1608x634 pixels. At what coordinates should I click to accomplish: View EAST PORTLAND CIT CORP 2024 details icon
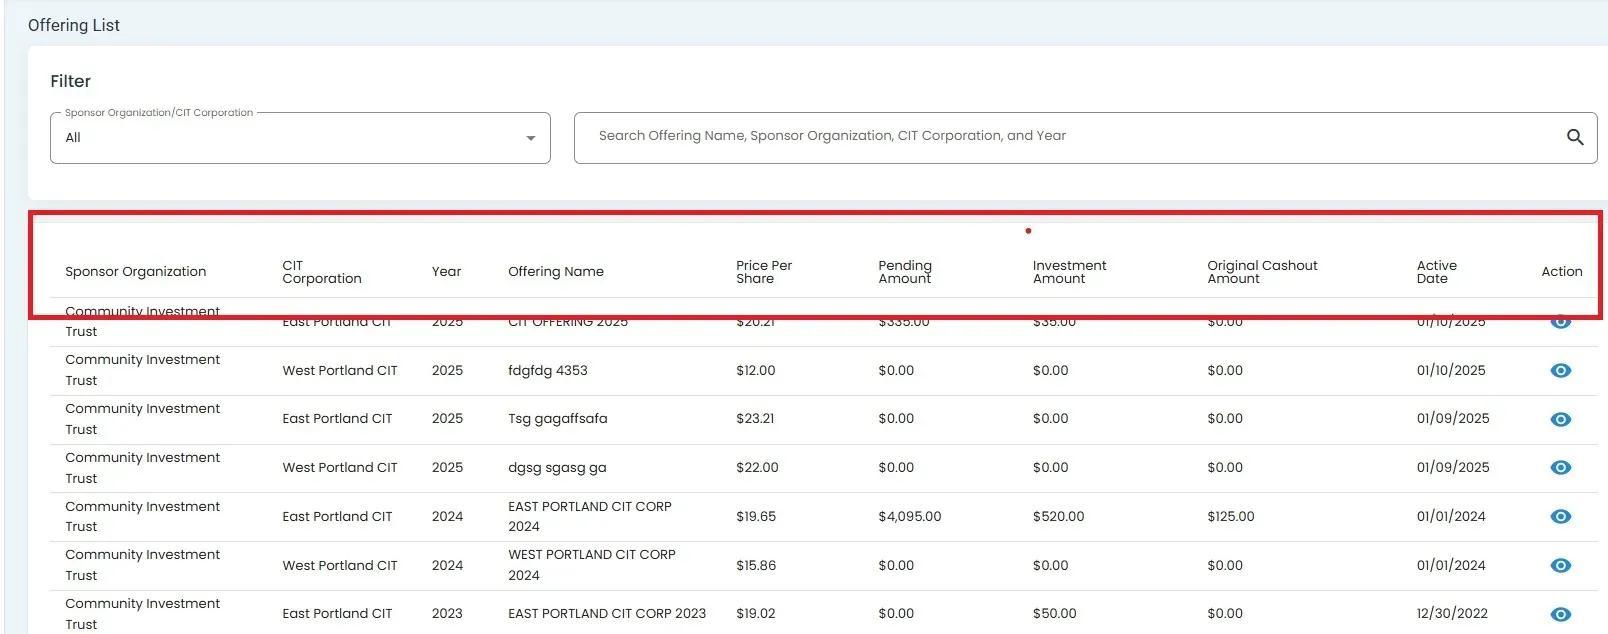pos(1560,517)
